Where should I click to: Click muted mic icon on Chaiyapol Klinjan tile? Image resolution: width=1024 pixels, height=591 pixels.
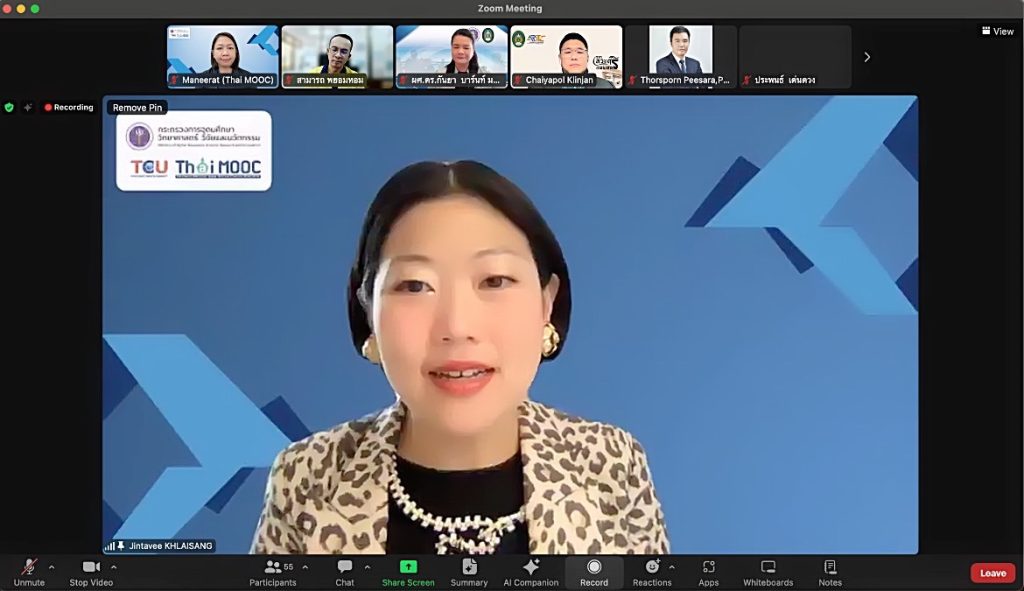[x=518, y=80]
